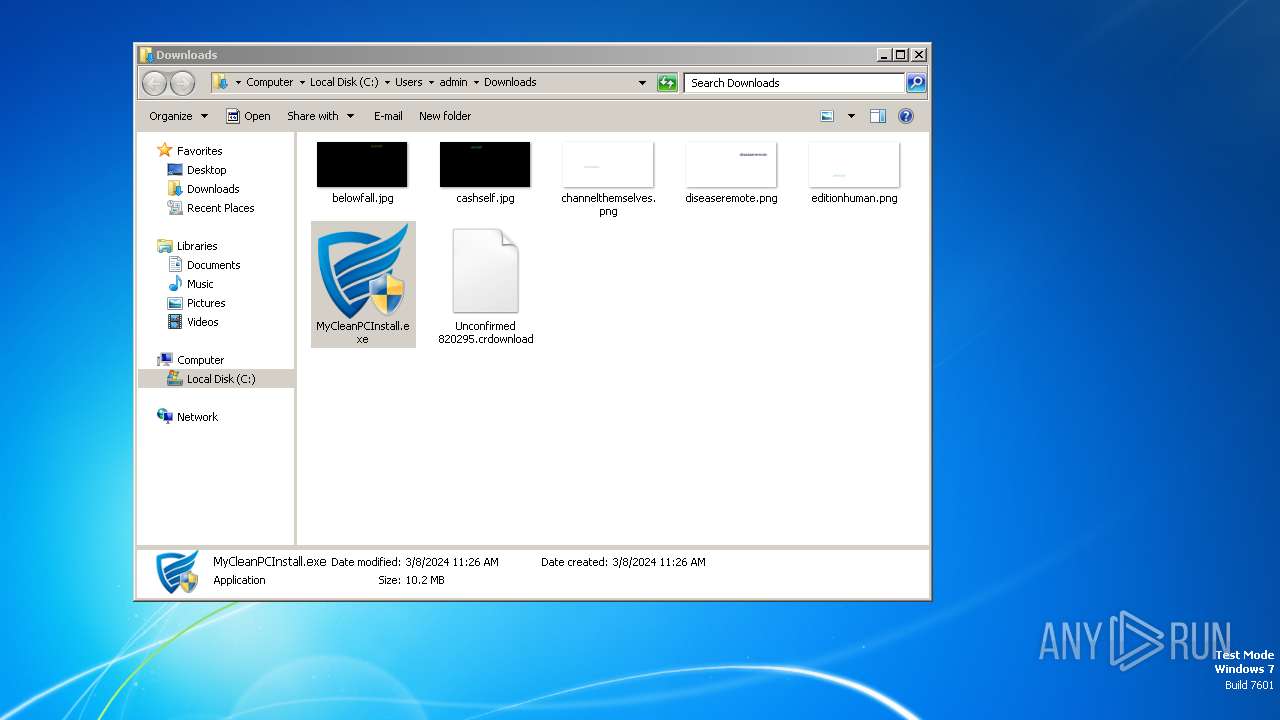Click Computer in the address bar
The image size is (1280, 720).
(x=270, y=83)
